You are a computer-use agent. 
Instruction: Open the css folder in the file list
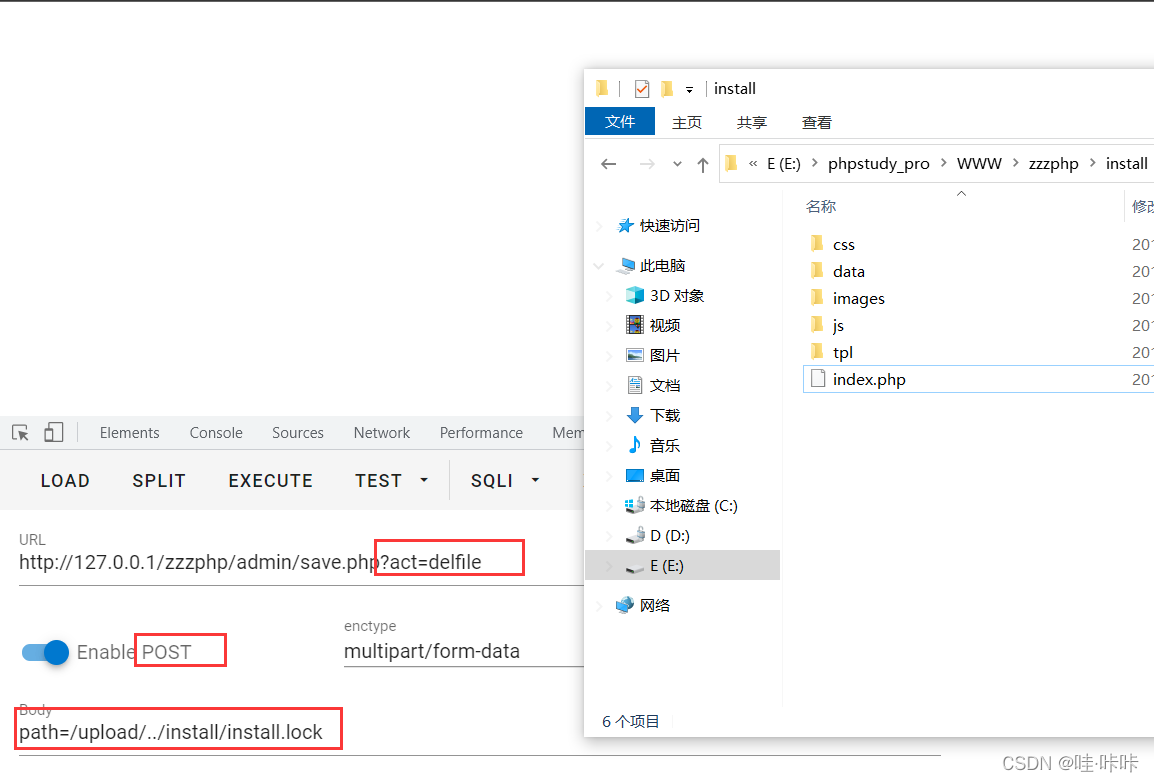coord(844,243)
